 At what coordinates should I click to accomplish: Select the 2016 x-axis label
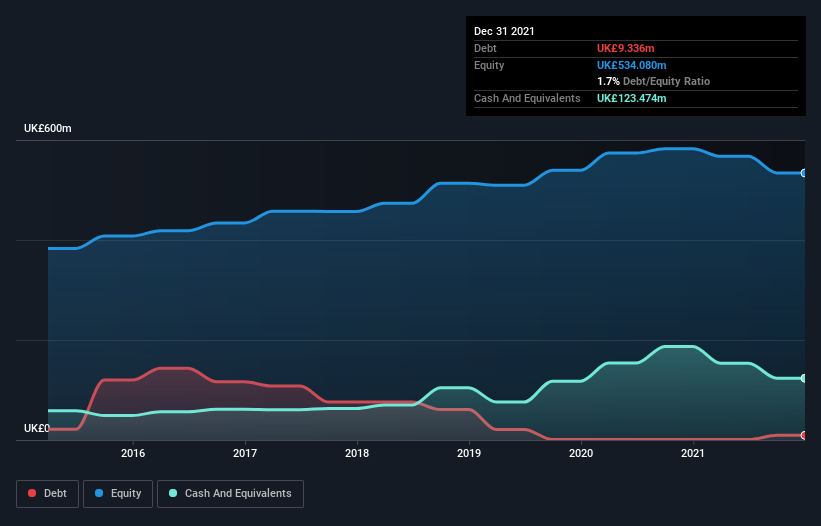[133, 453]
